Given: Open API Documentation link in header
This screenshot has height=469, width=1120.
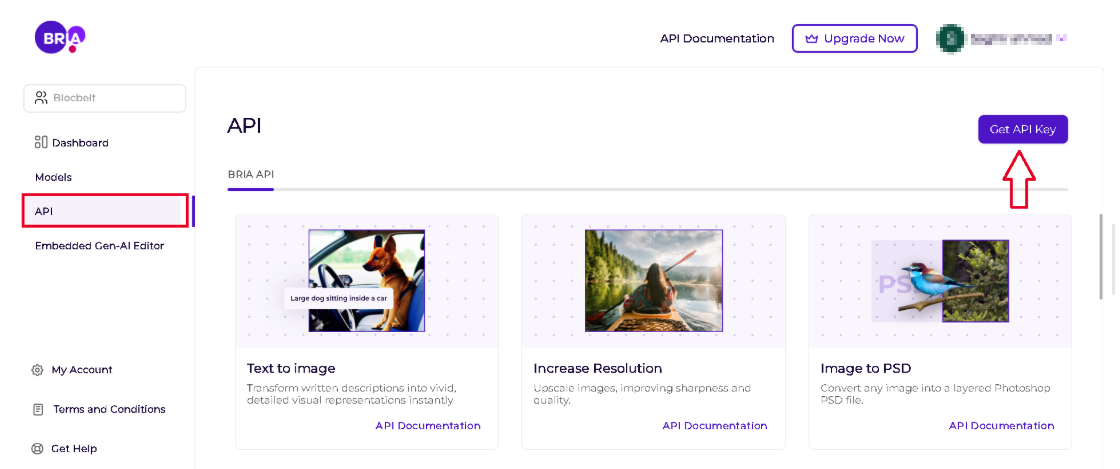Looking at the screenshot, I should click(717, 39).
